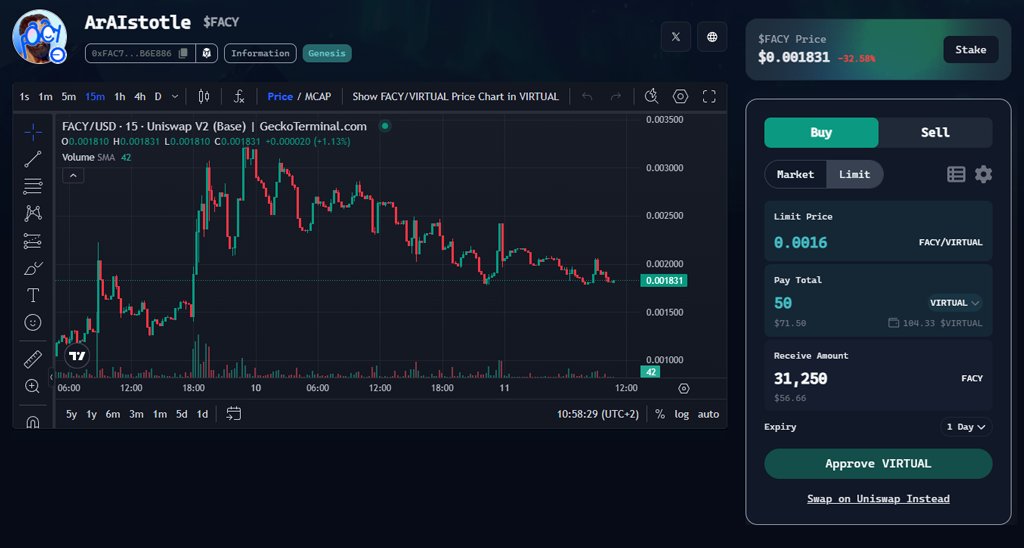
Task: Click the Approve VIRTUAL button
Action: pos(878,464)
